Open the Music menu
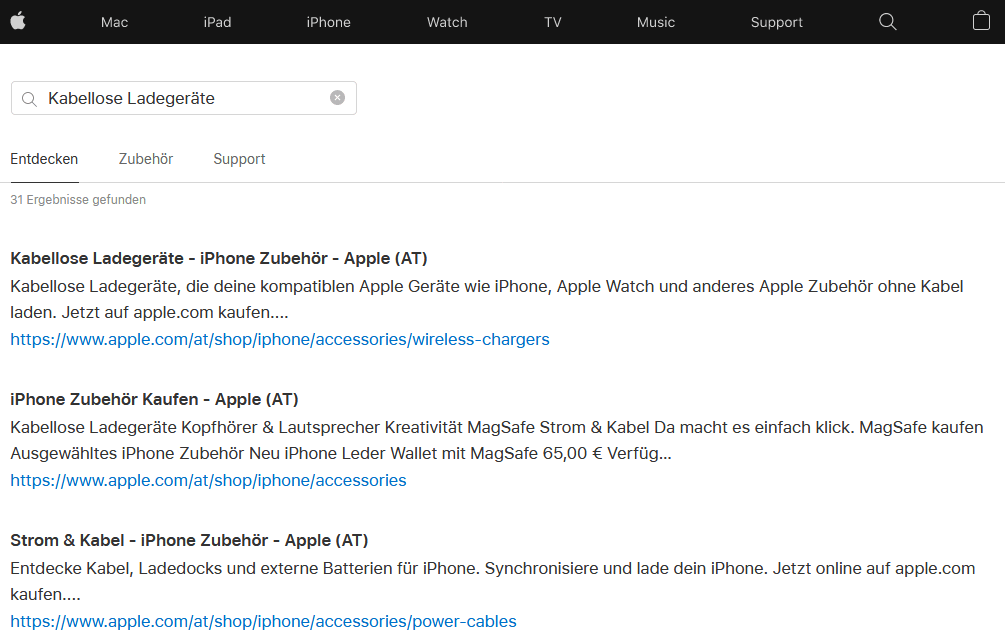This screenshot has width=1005, height=635. click(656, 22)
